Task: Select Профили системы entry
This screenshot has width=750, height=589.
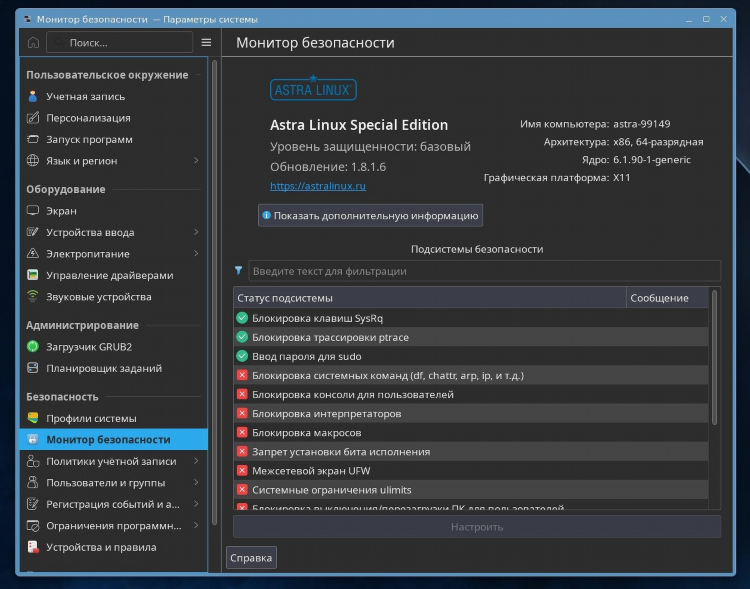Action: click(x=114, y=418)
